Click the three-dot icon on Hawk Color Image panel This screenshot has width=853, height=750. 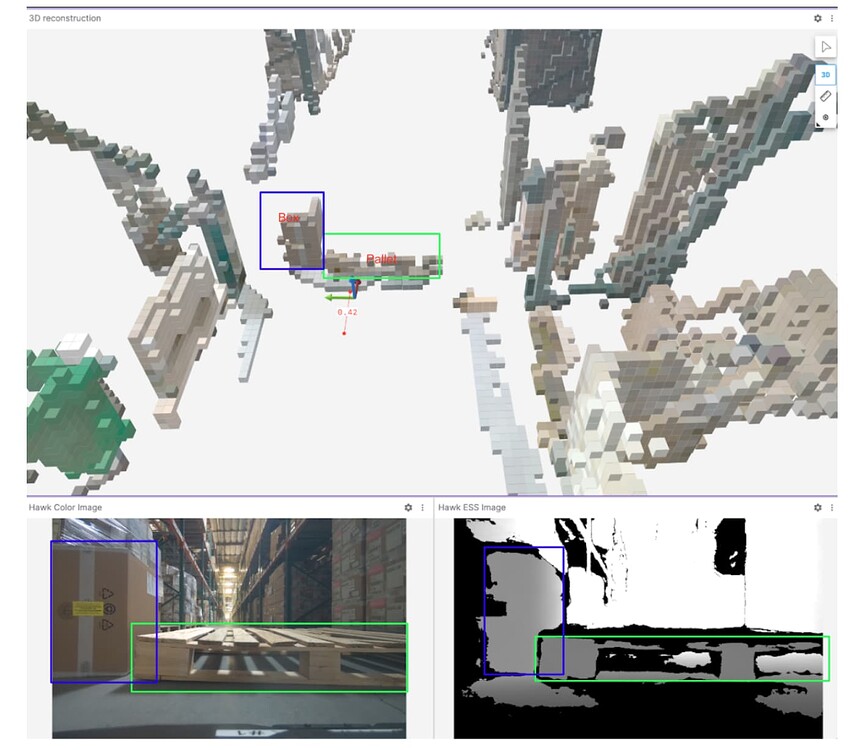tap(421, 507)
